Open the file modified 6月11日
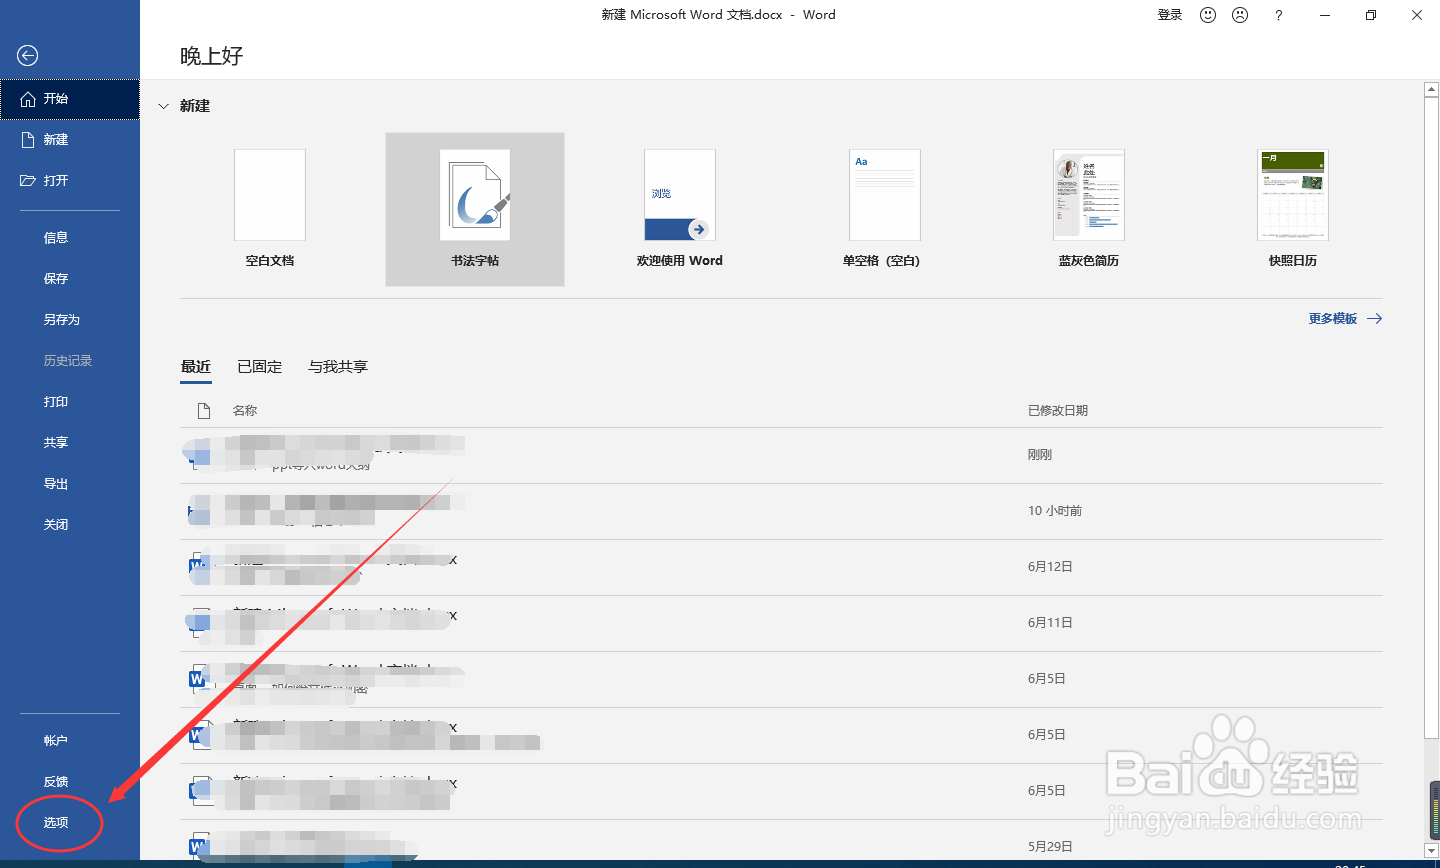The image size is (1440, 868). click(781, 623)
